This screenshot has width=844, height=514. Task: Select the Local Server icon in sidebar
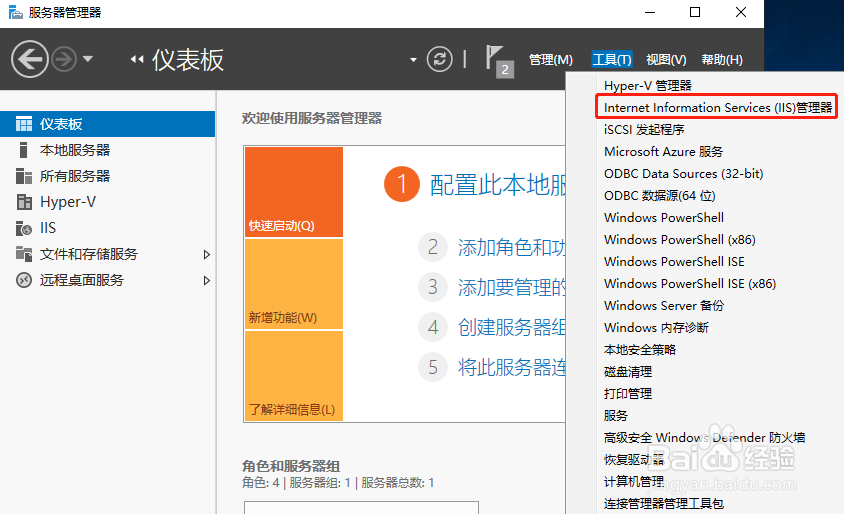(23, 150)
